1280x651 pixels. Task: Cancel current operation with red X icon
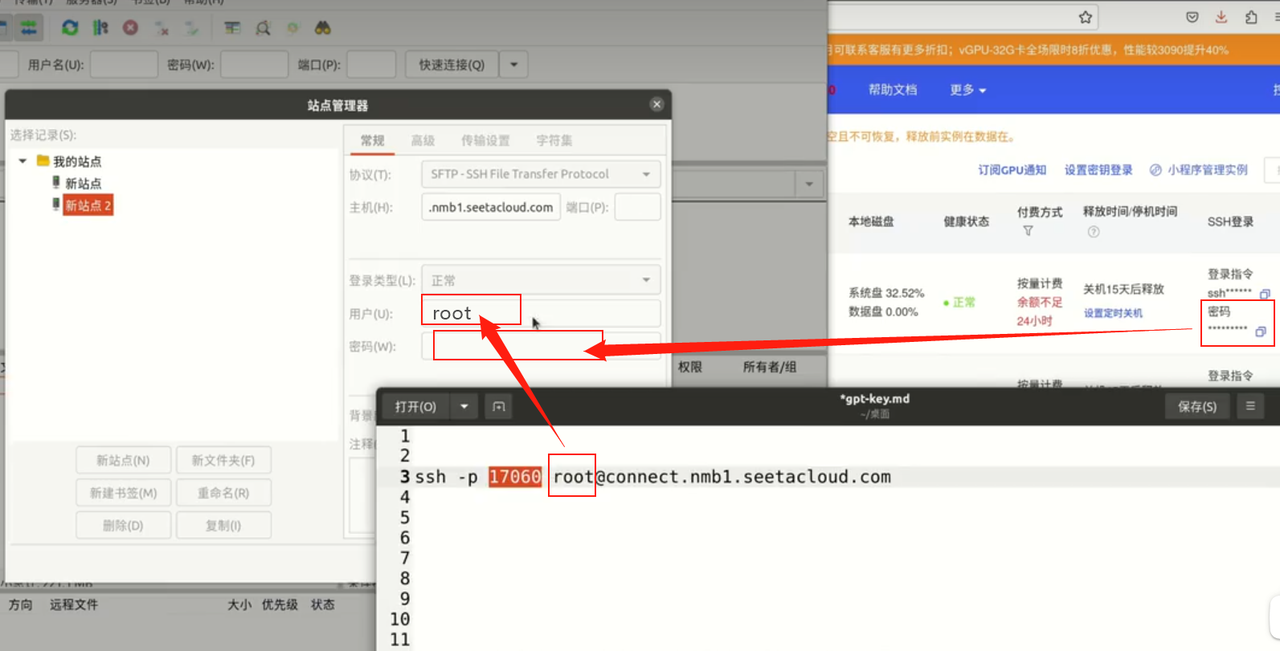point(130,27)
